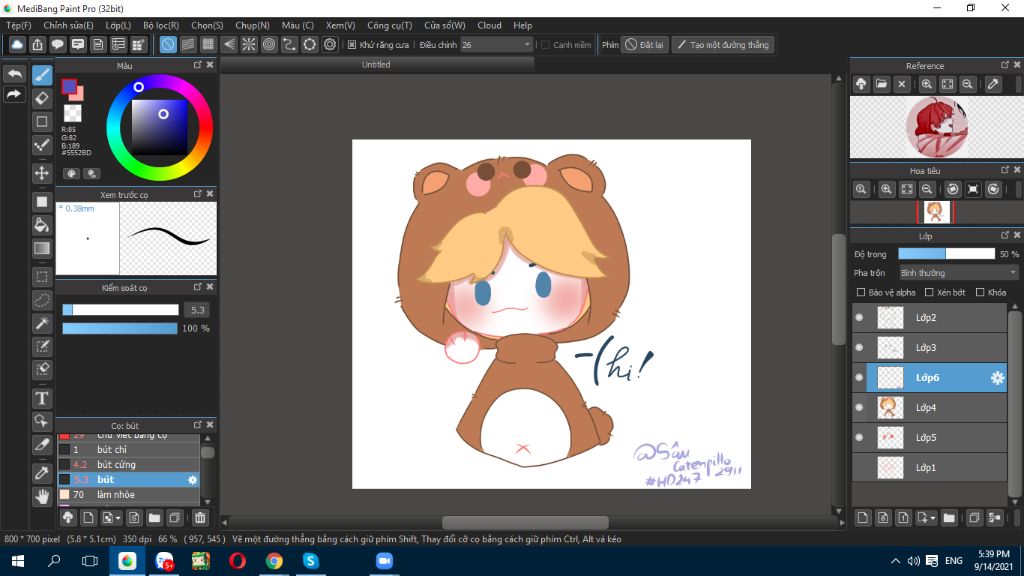Pick the rectangular Select tool
The width and height of the screenshot is (1024, 576).
42,277
